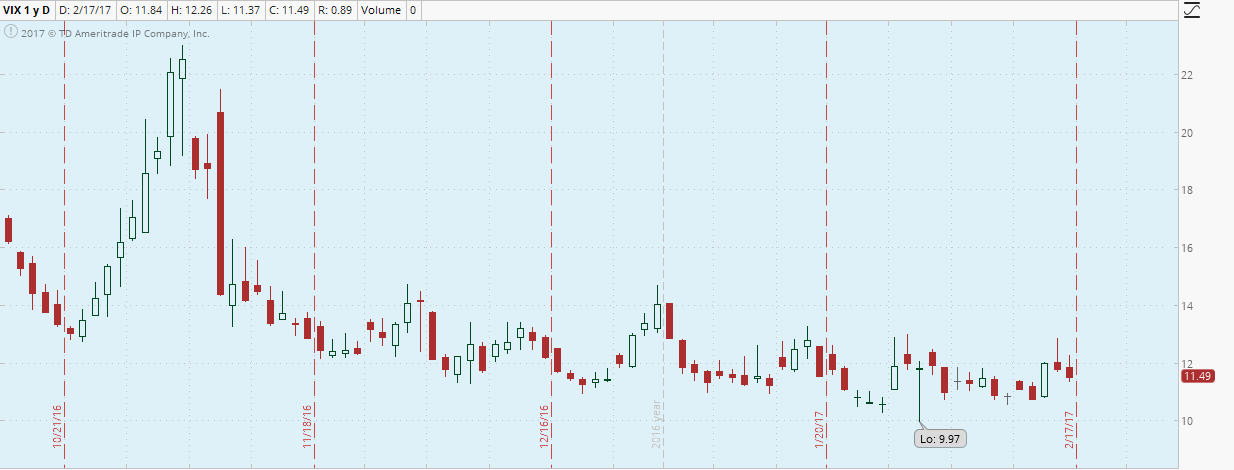Click the VIX 1 y D chart label
1234x470 pixels.
(28, 9)
